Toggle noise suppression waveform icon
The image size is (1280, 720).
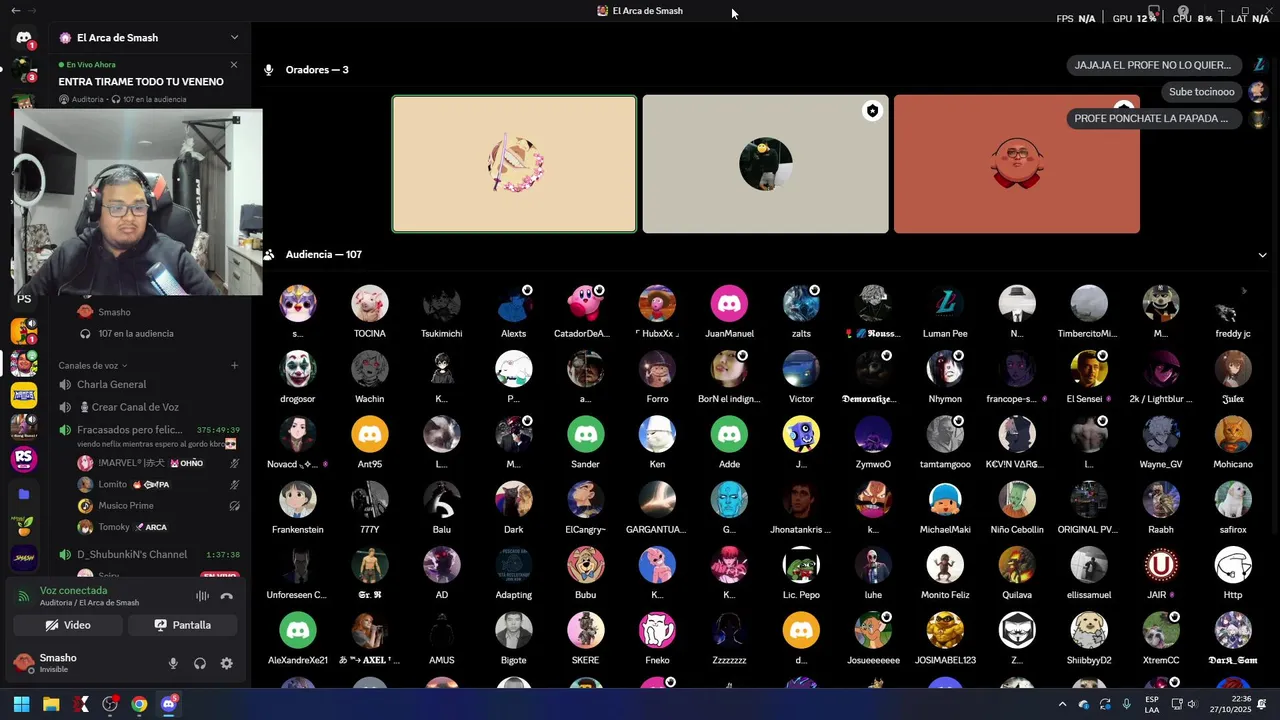click(202, 596)
